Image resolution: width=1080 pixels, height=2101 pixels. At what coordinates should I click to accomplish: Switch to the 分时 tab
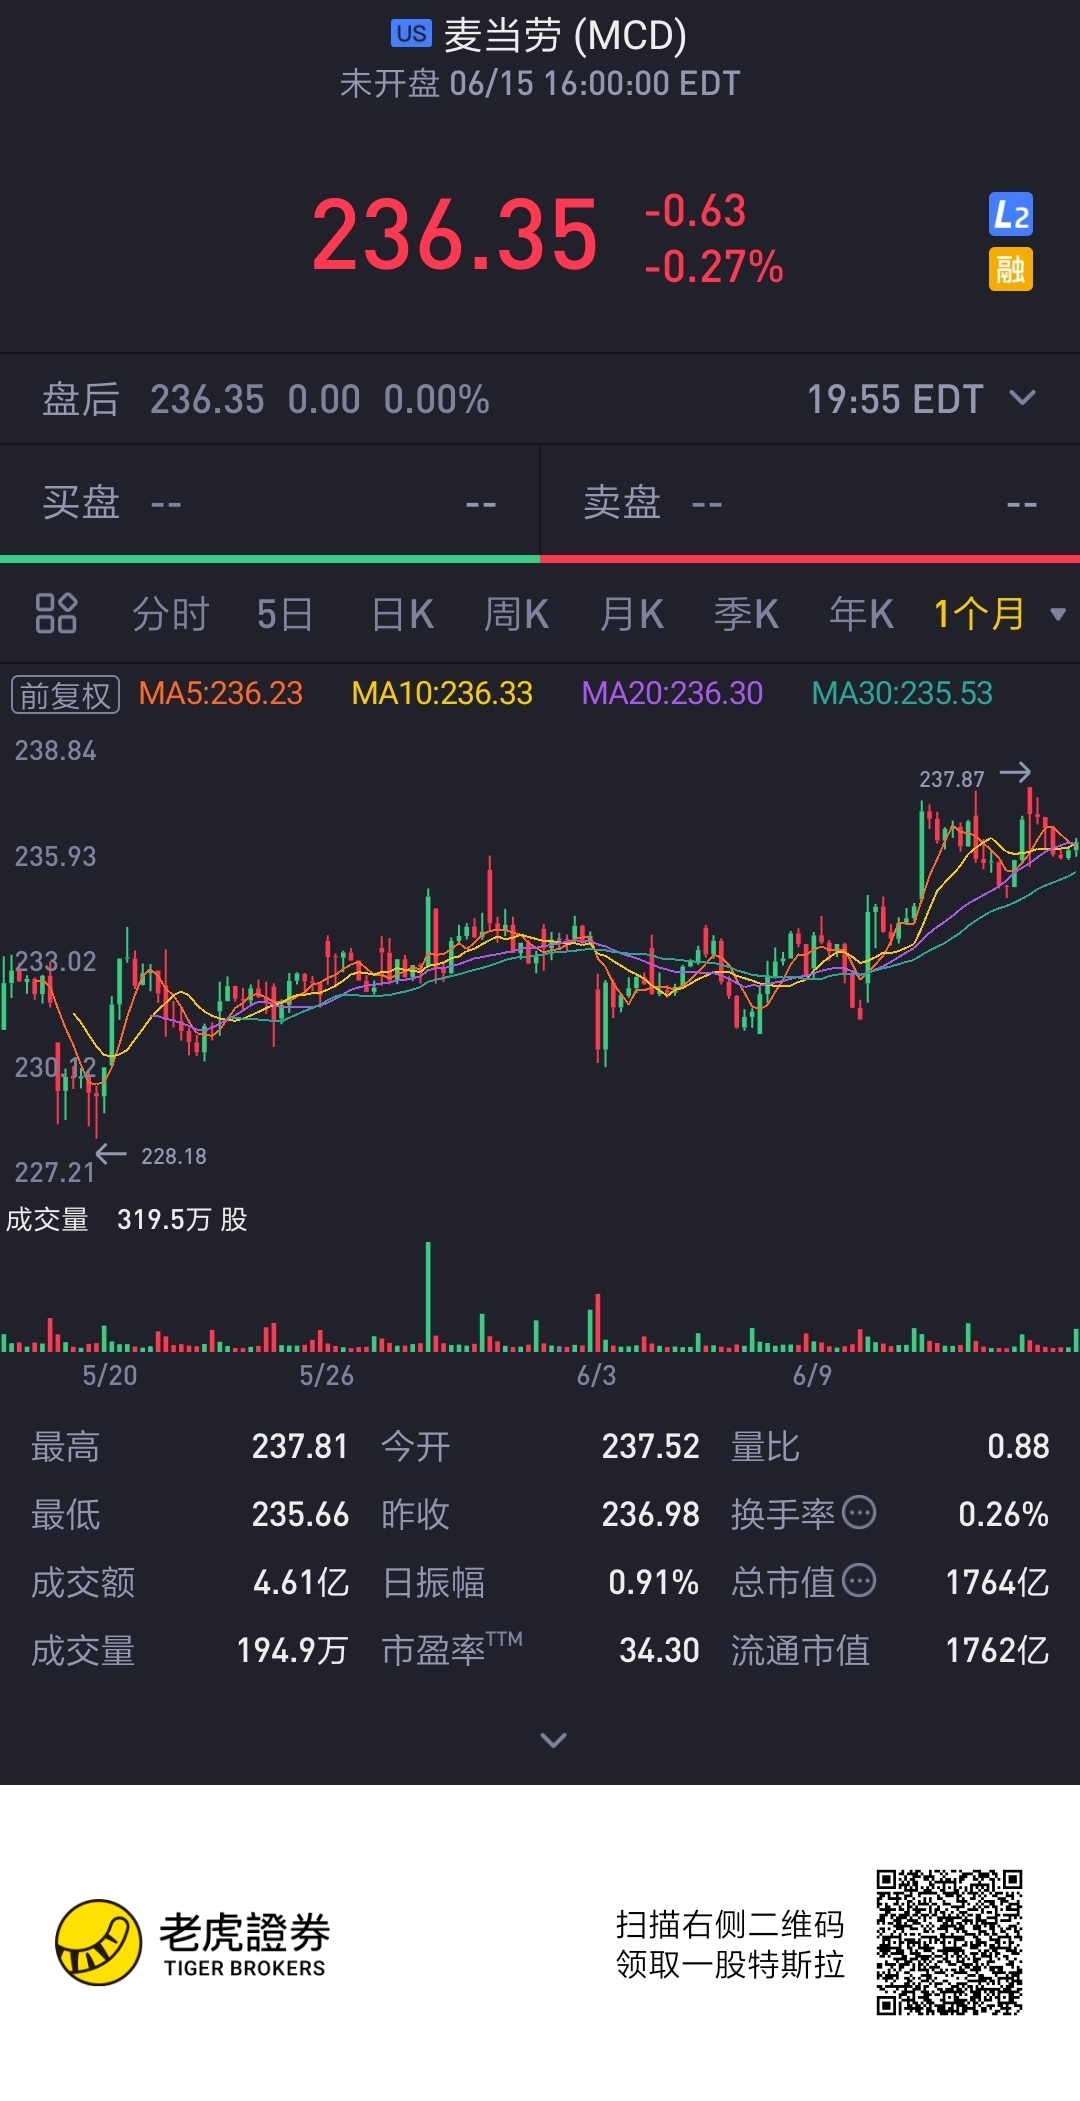click(x=171, y=614)
